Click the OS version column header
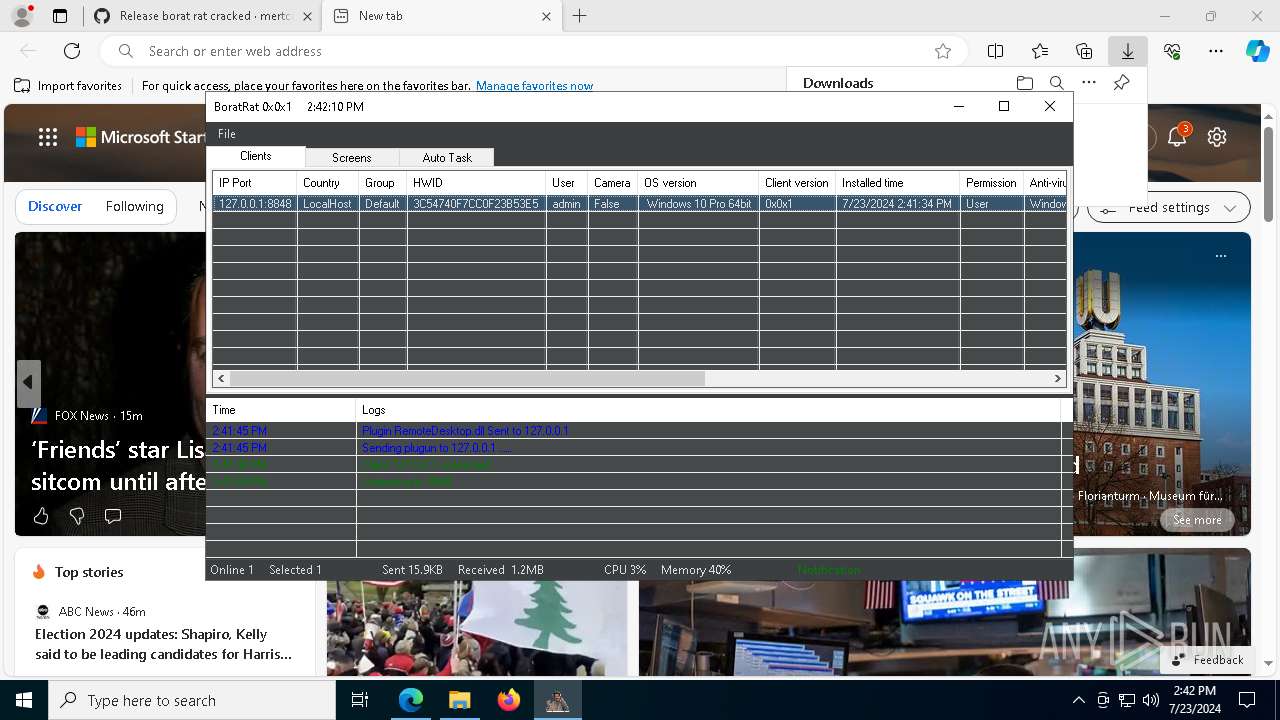Image resolution: width=1280 pixels, height=720 pixels. click(x=698, y=183)
